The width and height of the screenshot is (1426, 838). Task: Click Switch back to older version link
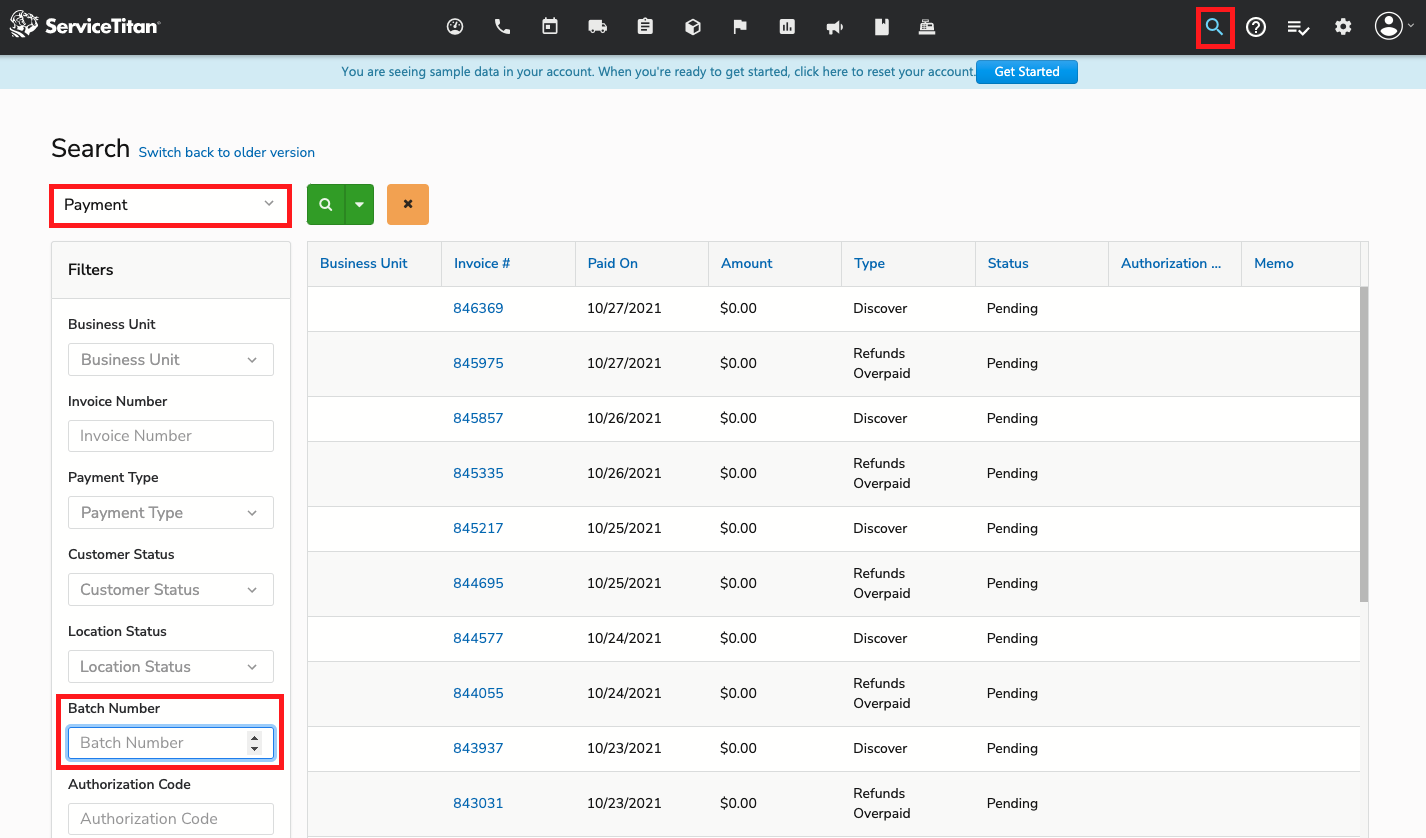click(227, 153)
